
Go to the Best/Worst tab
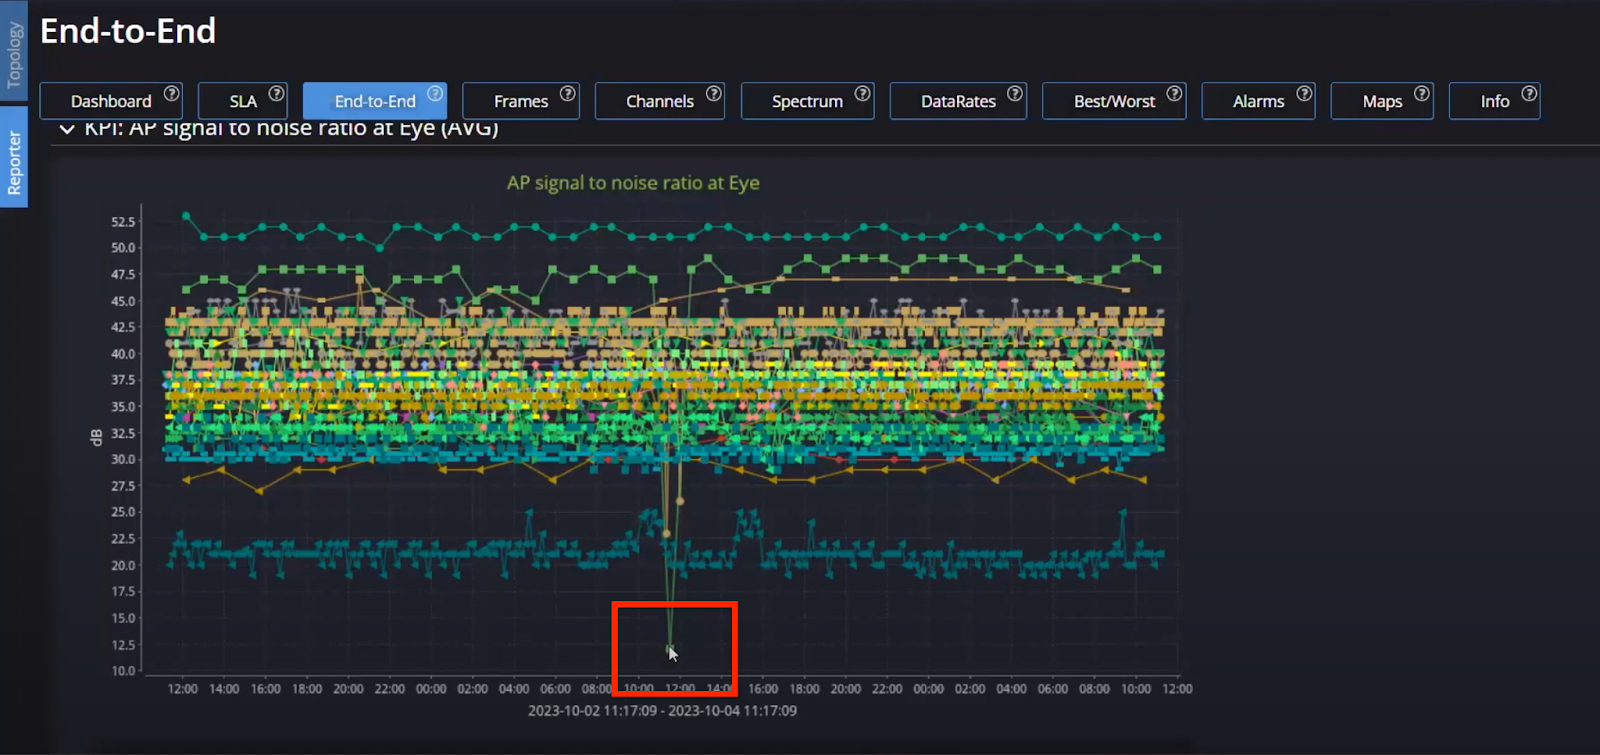coord(1113,101)
